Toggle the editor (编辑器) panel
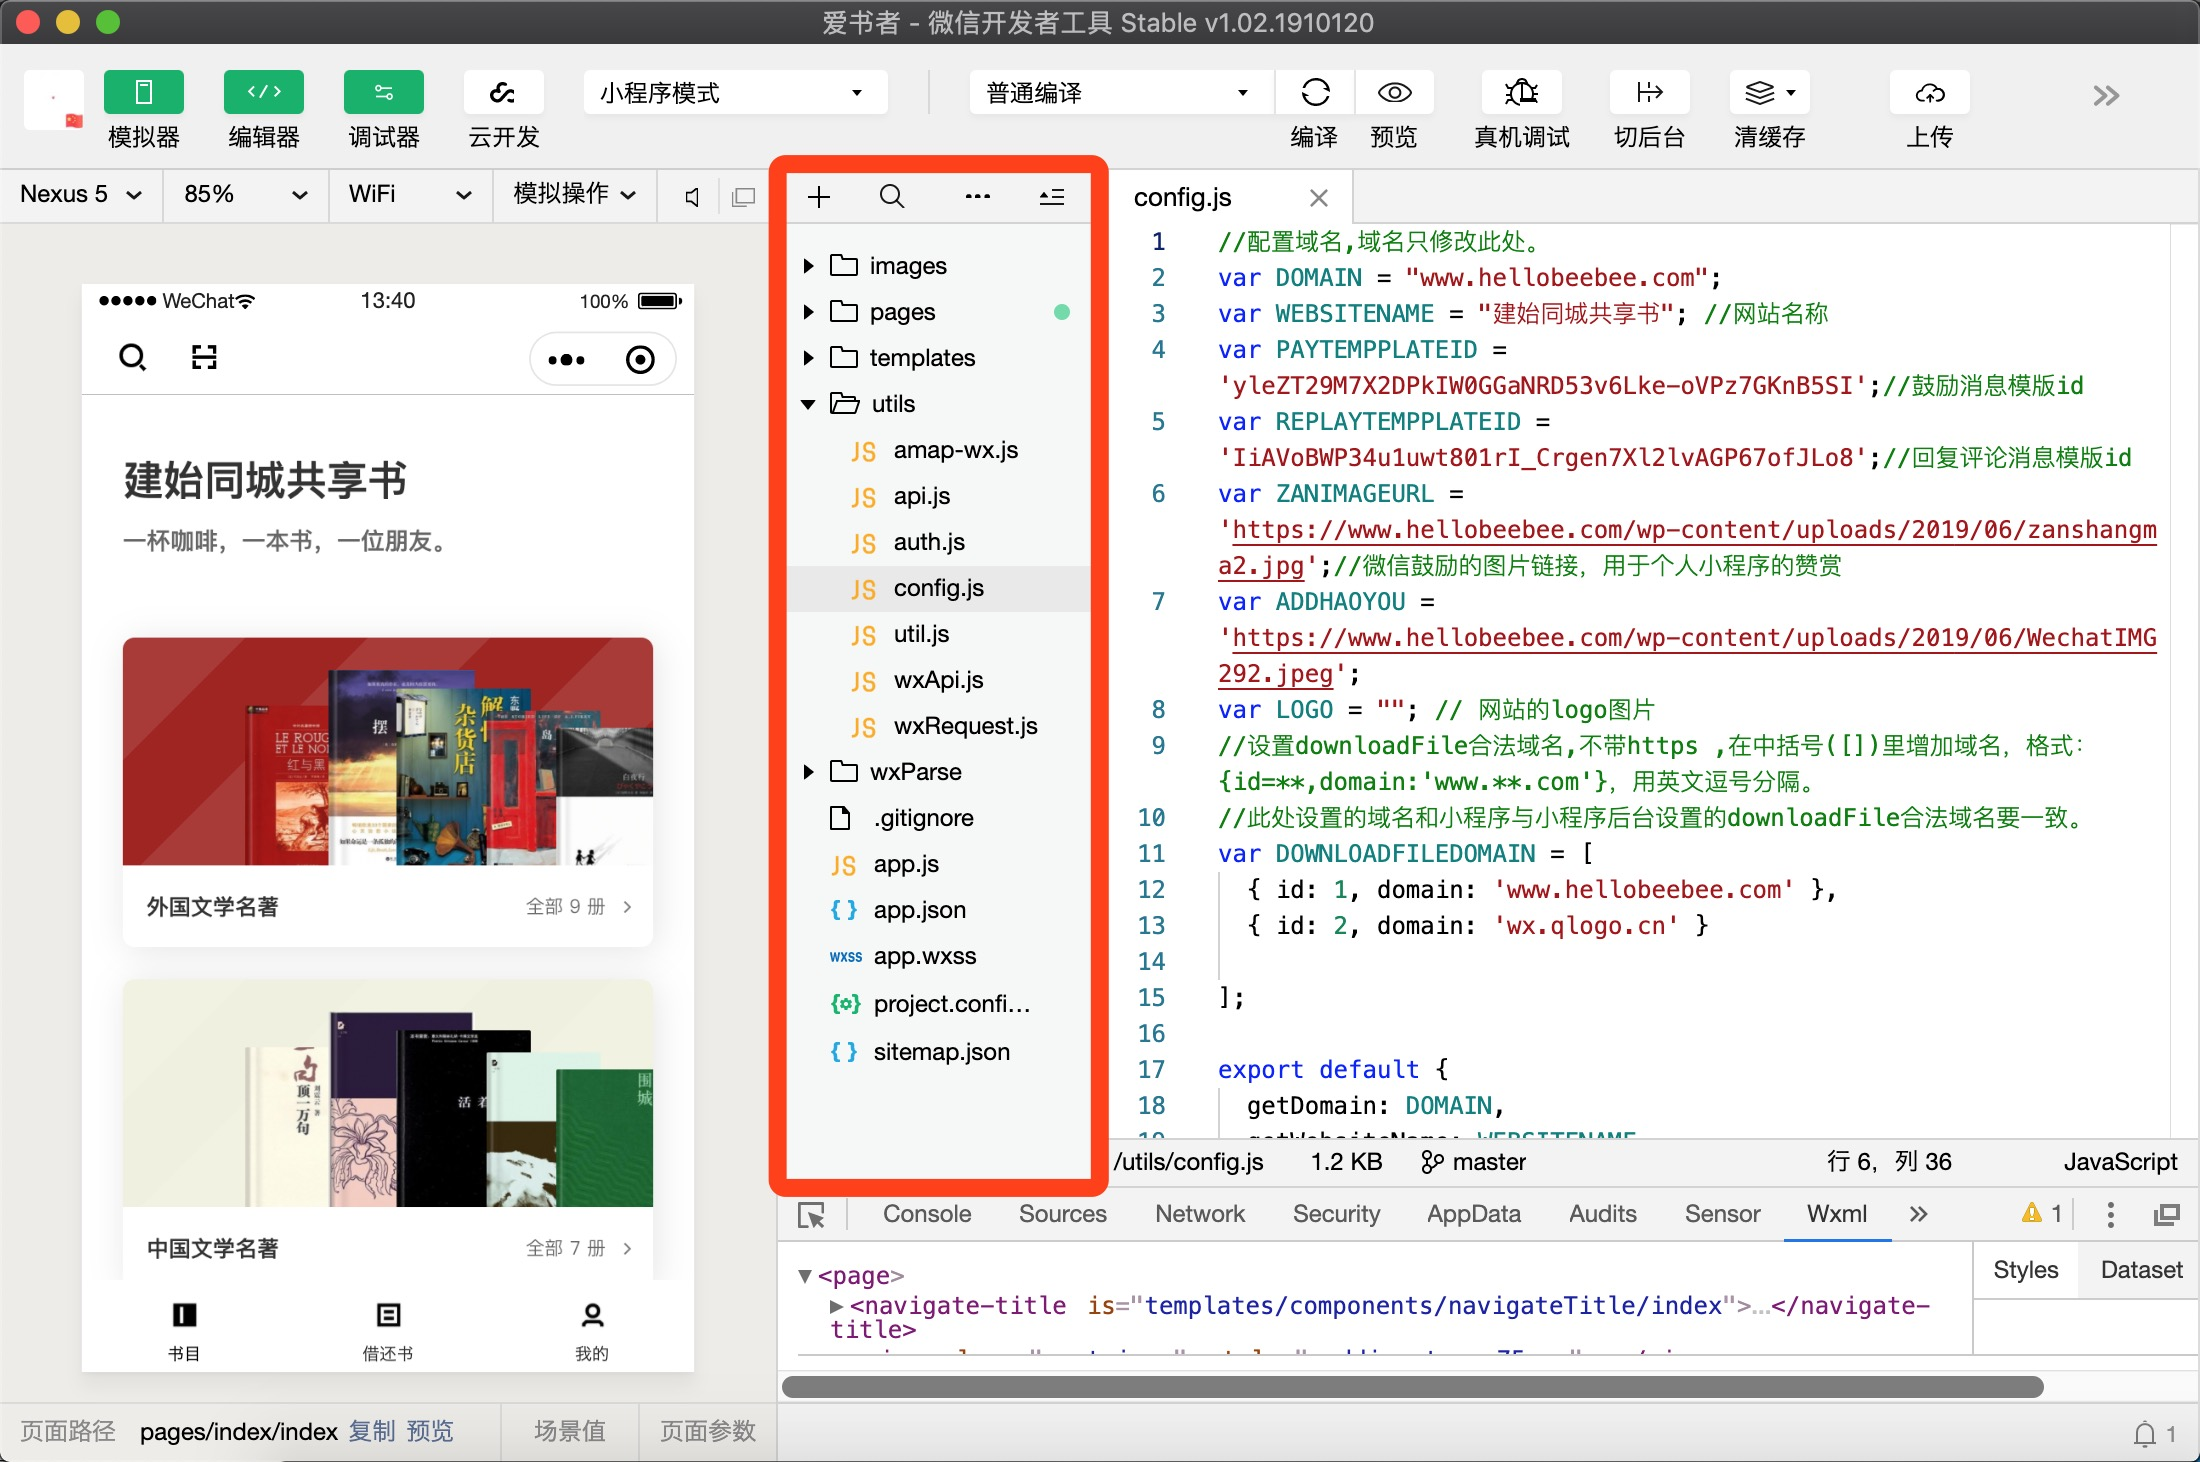 (x=264, y=93)
